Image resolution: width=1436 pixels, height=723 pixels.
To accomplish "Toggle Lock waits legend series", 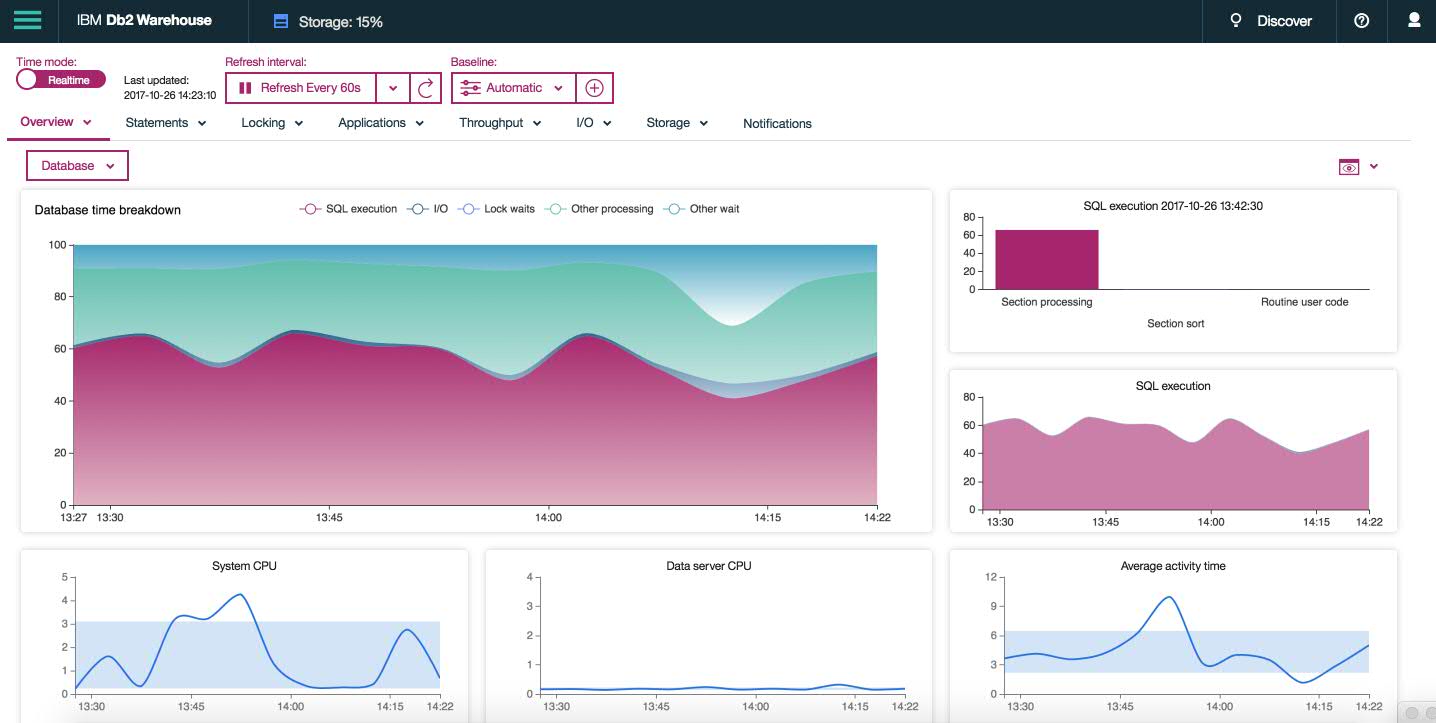I will pos(496,209).
